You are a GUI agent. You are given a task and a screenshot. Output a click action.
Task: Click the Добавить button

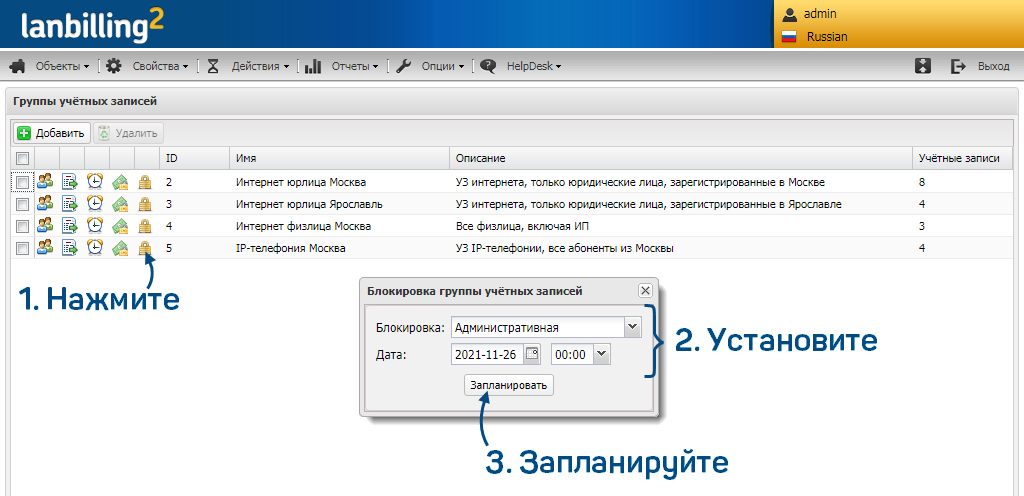pyautogui.click(x=52, y=133)
